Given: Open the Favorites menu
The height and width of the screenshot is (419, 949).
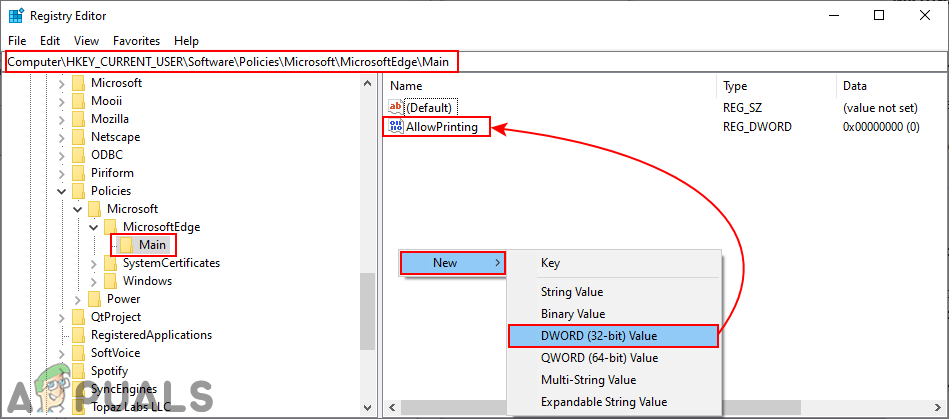Looking at the screenshot, I should 136,41.
